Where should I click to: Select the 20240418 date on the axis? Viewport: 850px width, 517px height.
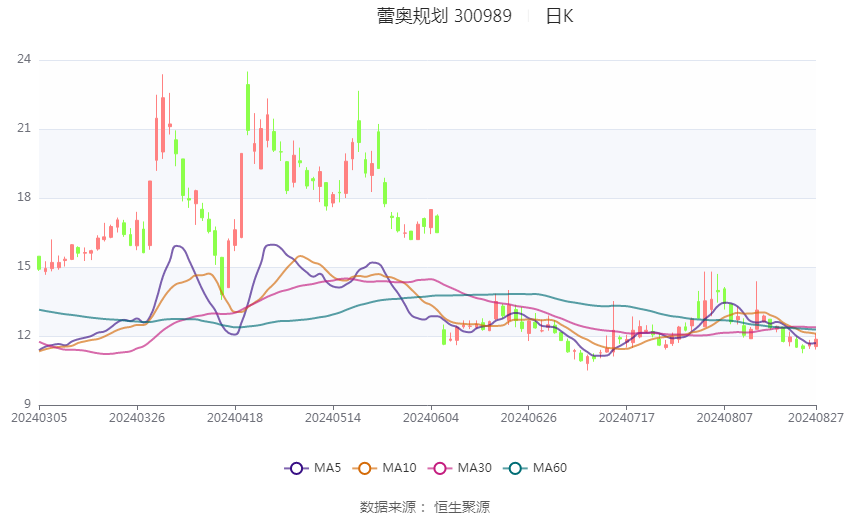click(x=235, y=417)
